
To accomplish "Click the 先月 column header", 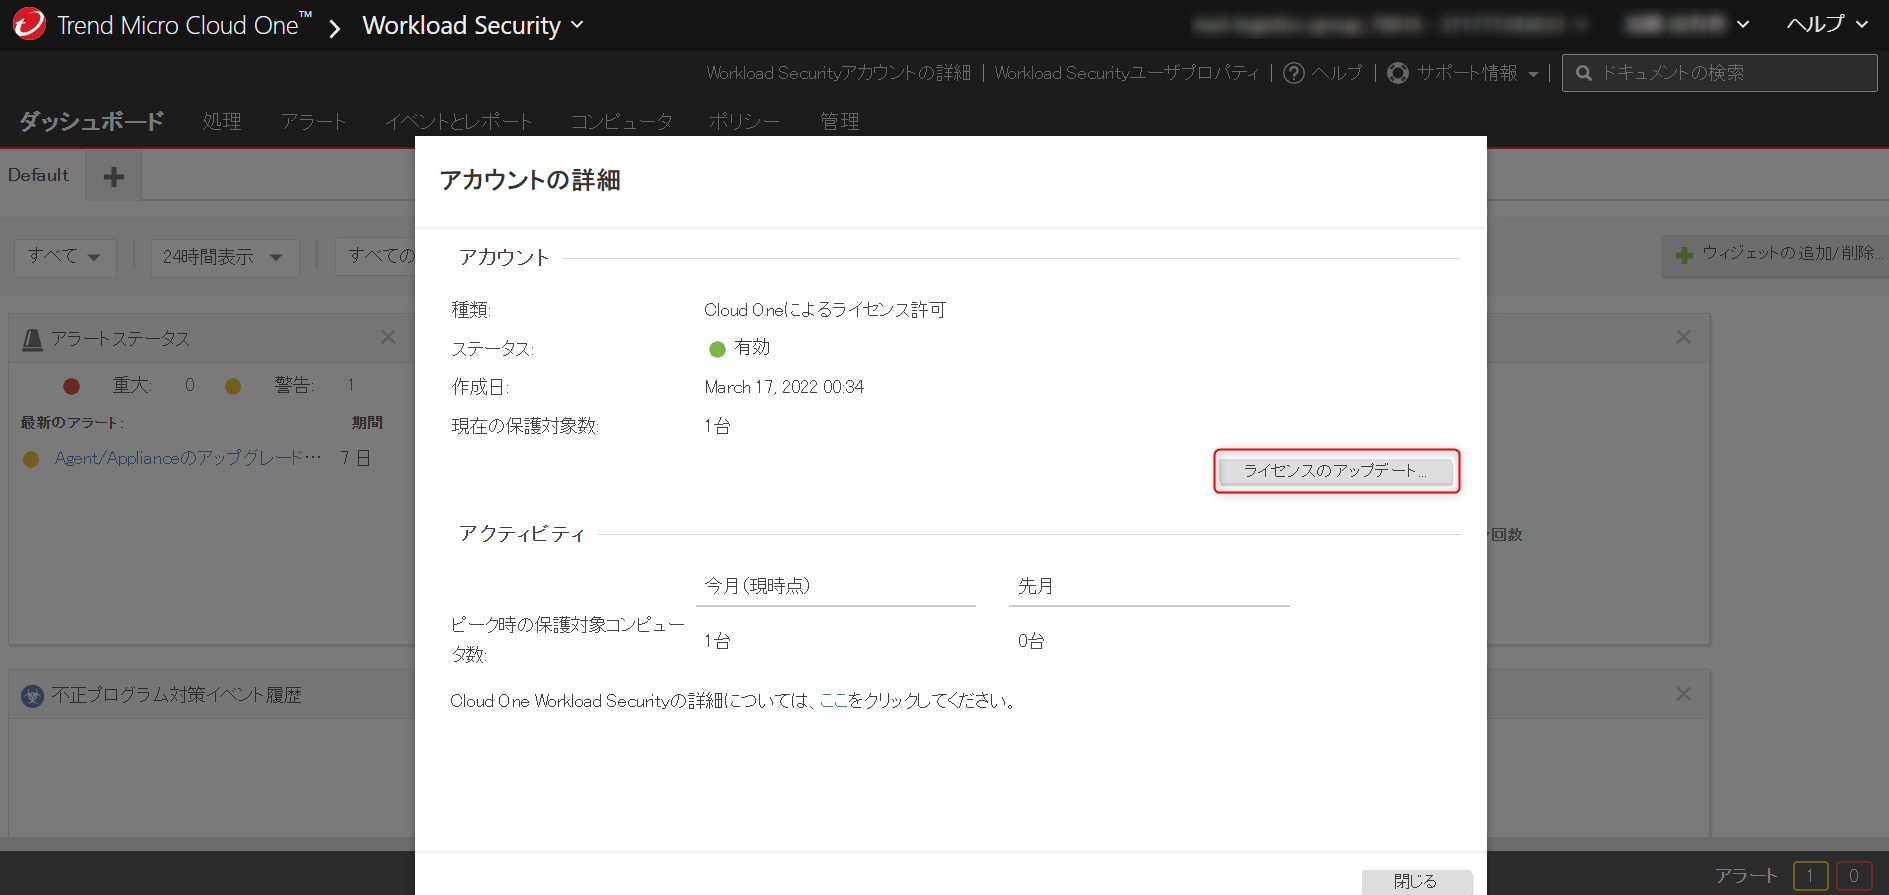I will pos(1035,586).
